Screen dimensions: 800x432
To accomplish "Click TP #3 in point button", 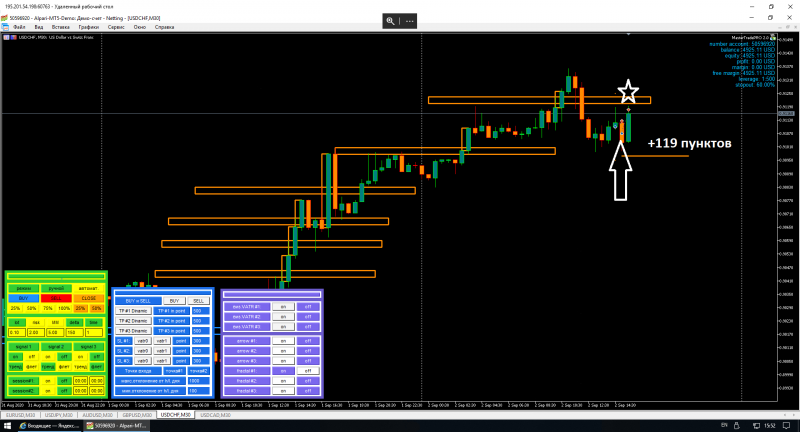I will click(x=171, y=331).
